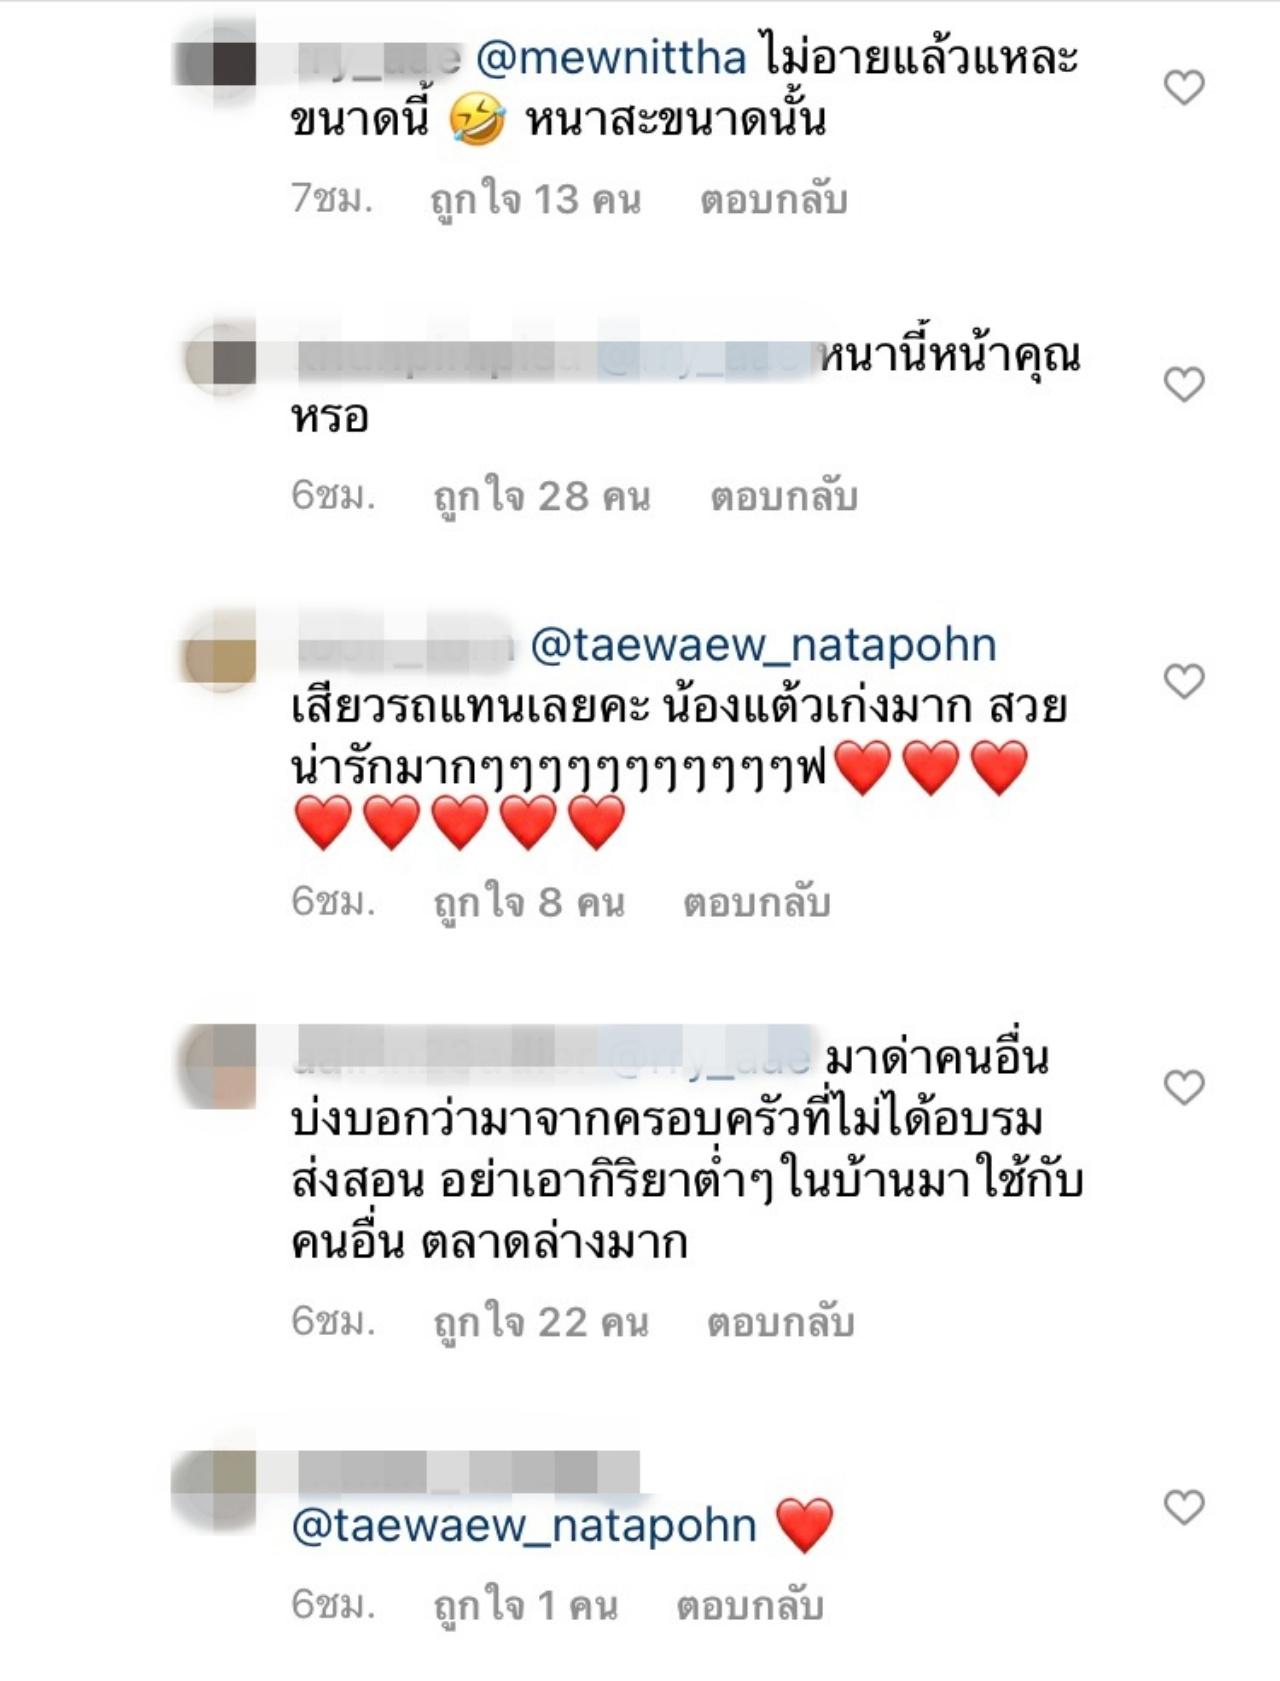Like the comment mentioning @mewnittha

click(x=1184, y=88)
